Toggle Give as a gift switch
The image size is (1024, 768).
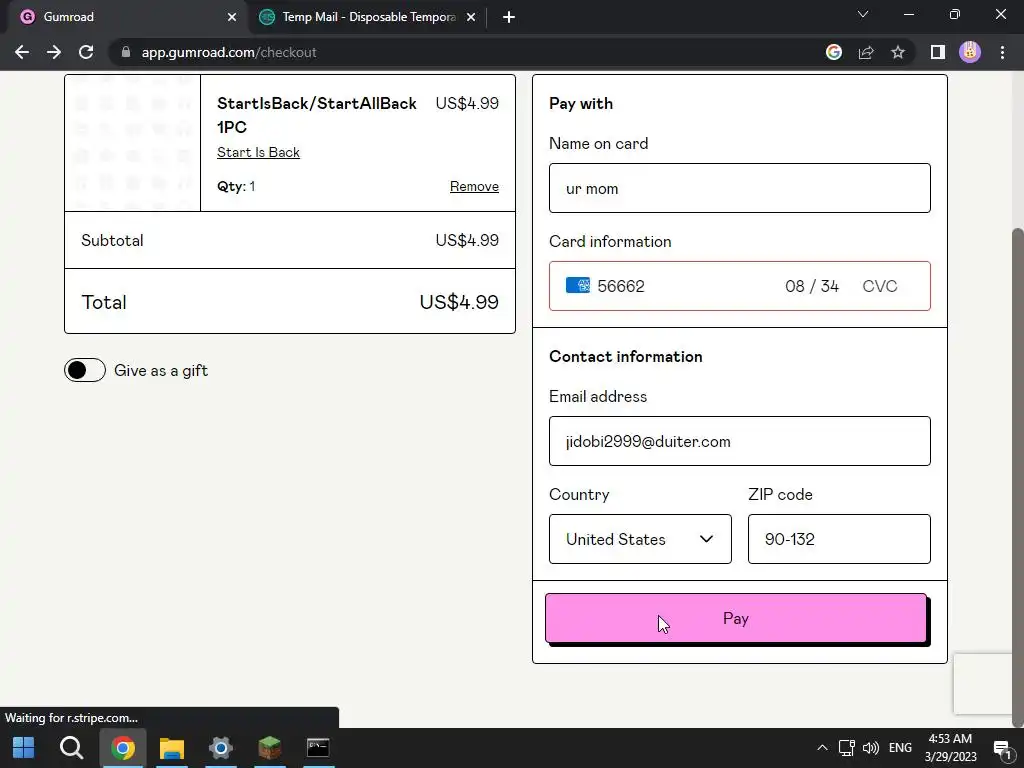pyautogui.click(x=85, y=370)
